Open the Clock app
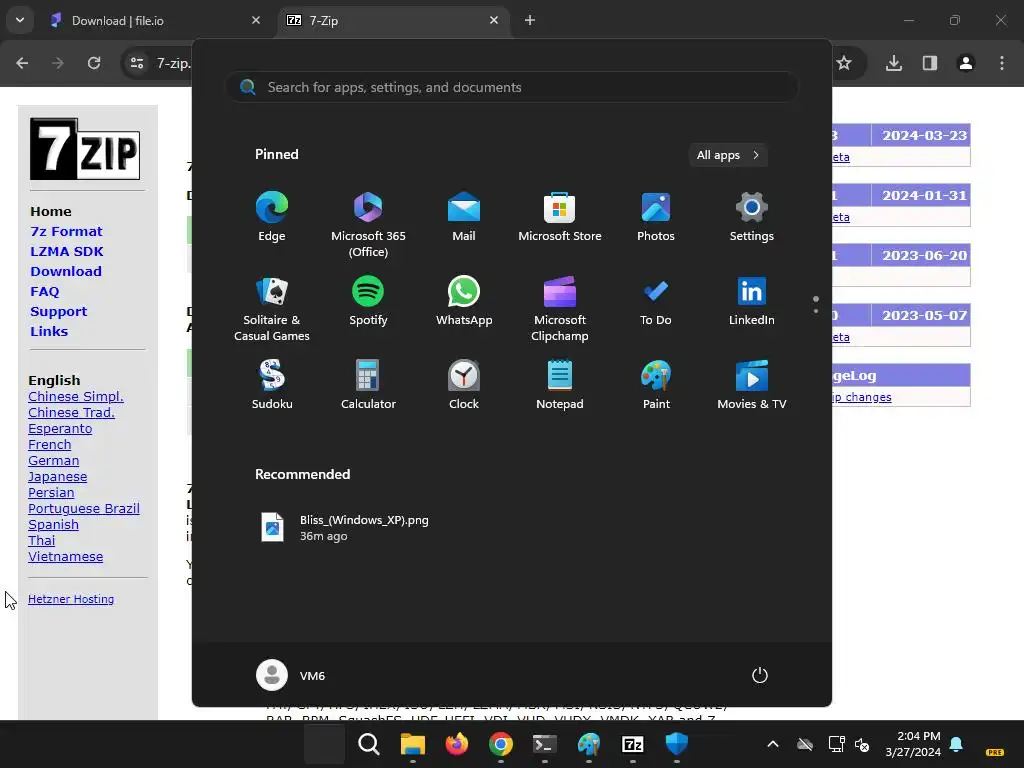This screenshot has height=768, width=1024. click(x=464, y=385)
